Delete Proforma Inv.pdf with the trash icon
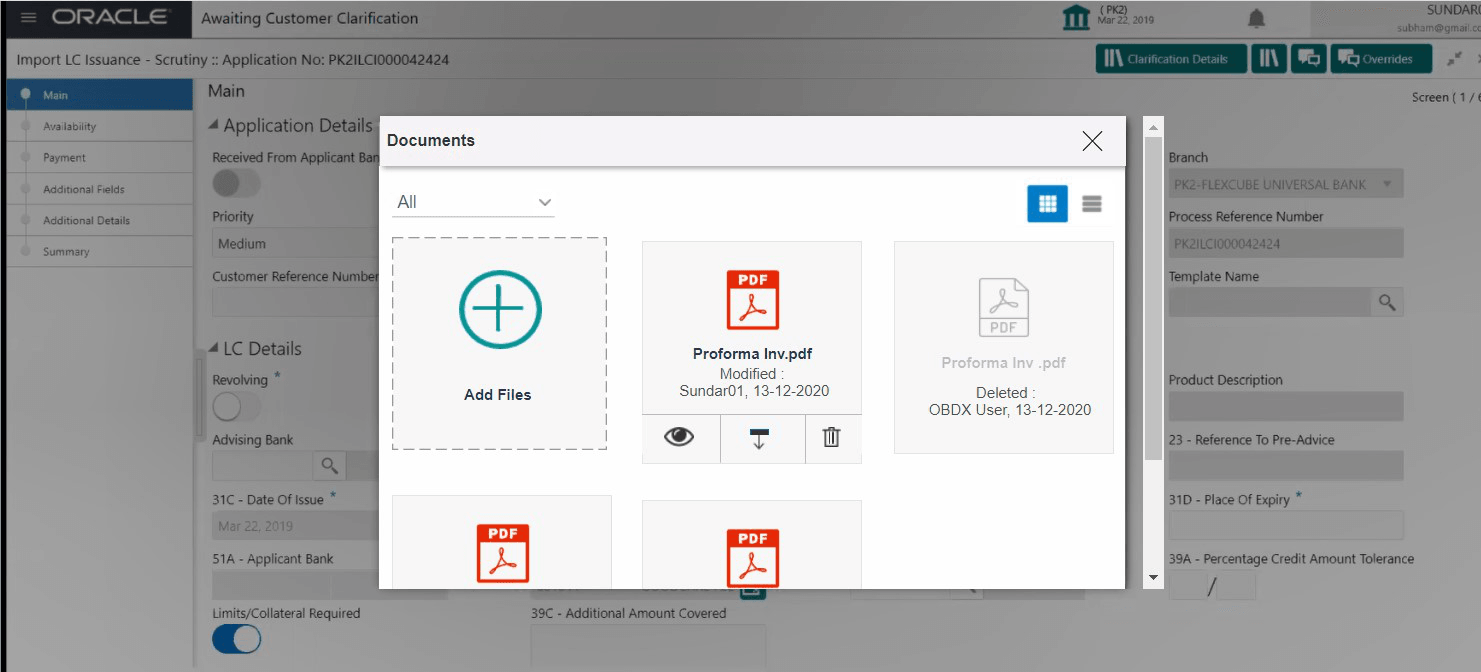 831,439
